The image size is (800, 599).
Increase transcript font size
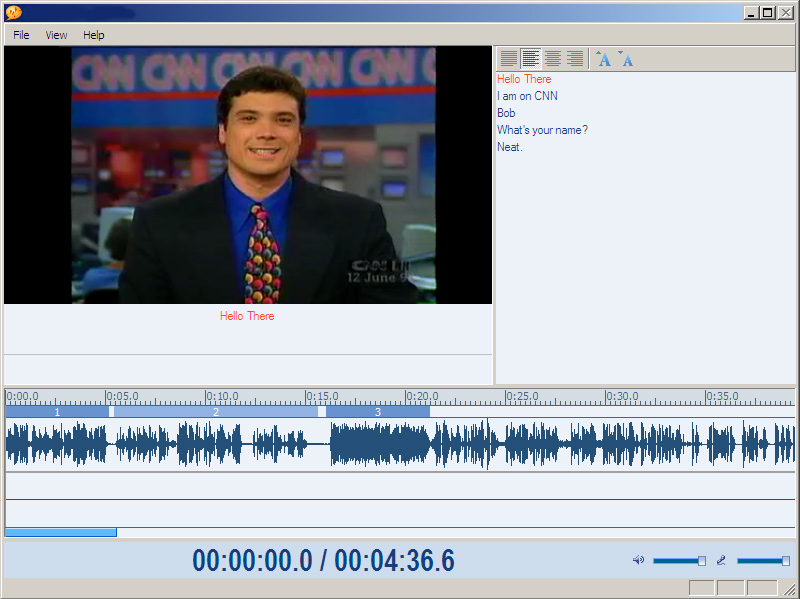coord(604,59)
